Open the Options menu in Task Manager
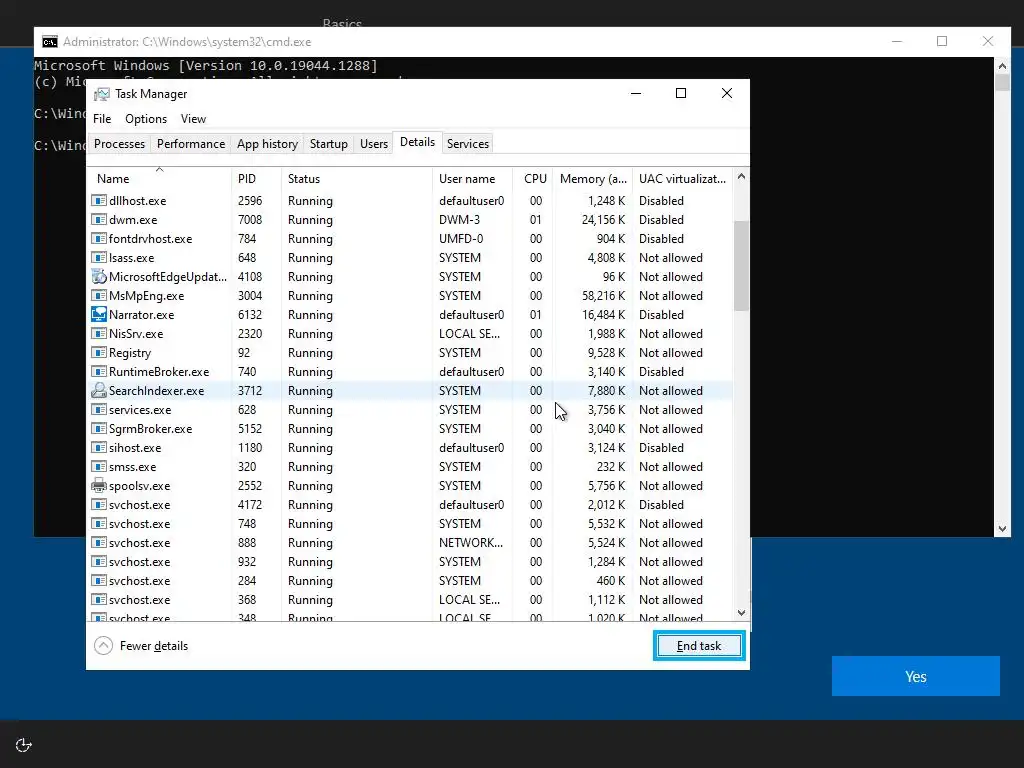 [146, 119]
